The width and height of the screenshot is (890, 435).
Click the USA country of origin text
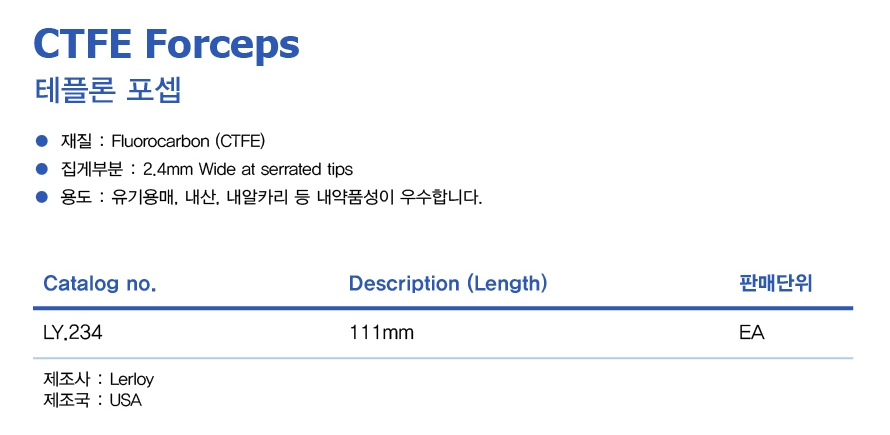[126, 400]
